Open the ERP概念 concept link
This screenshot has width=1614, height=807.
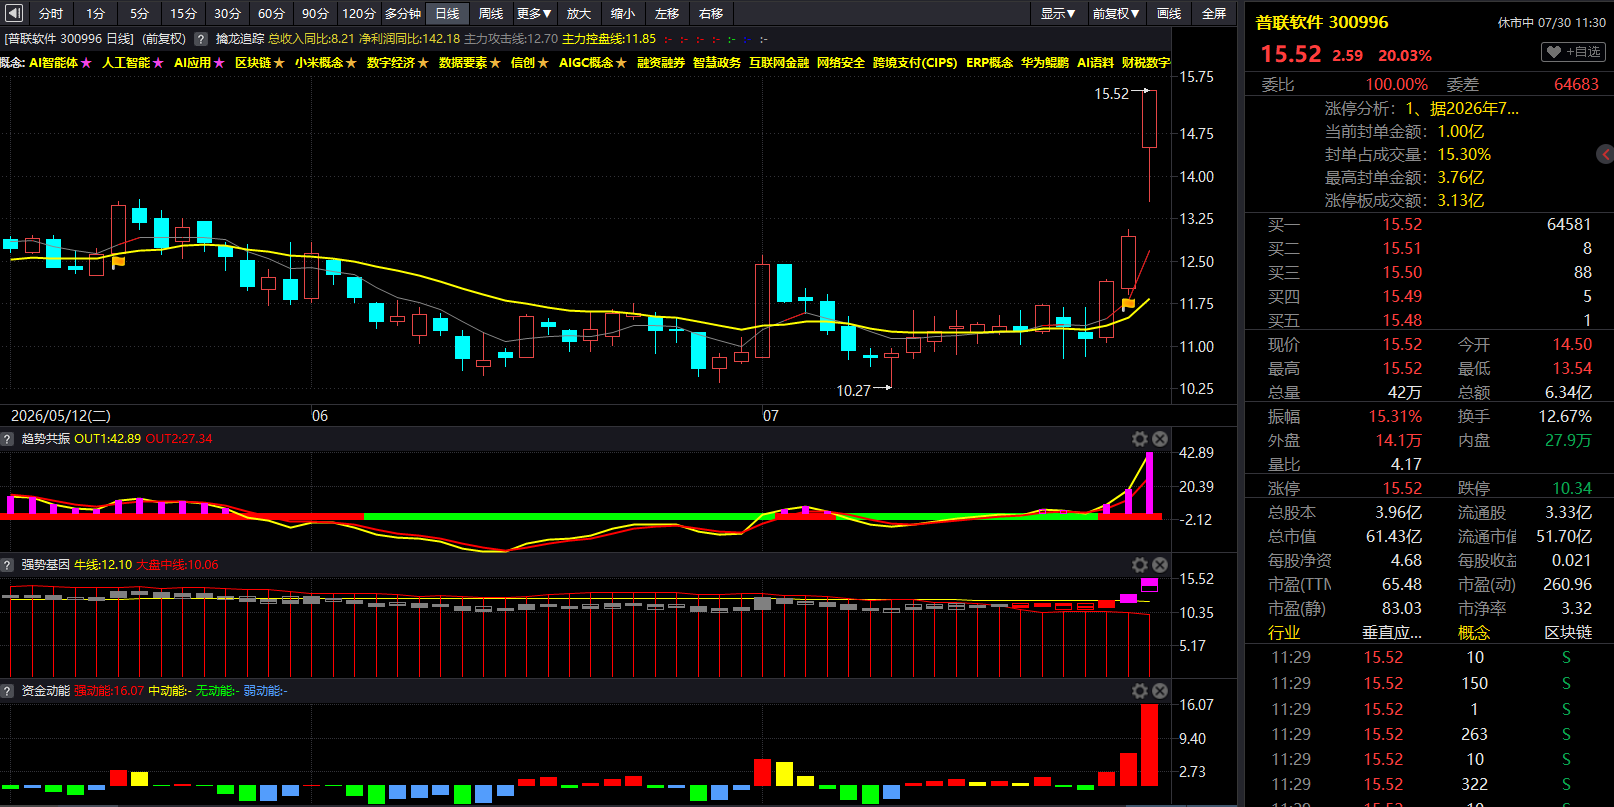990,63
